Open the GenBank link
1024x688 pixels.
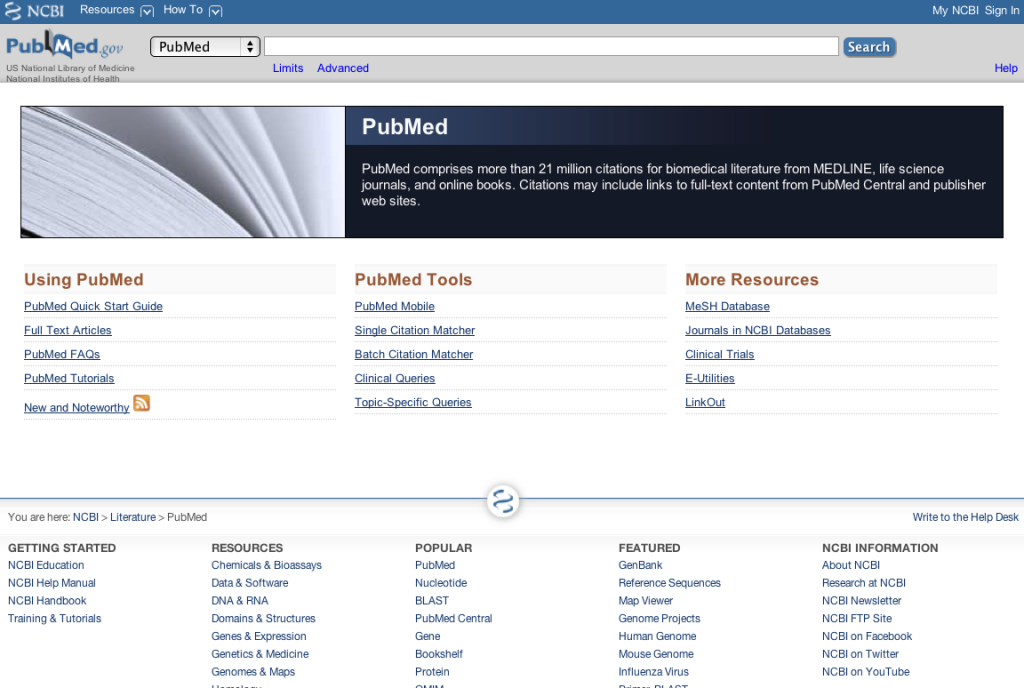point(640,565)
